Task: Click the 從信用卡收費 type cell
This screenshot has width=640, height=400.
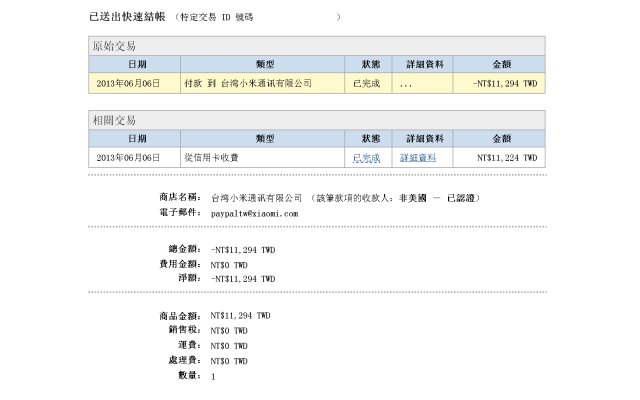Action: coord(262,158)
